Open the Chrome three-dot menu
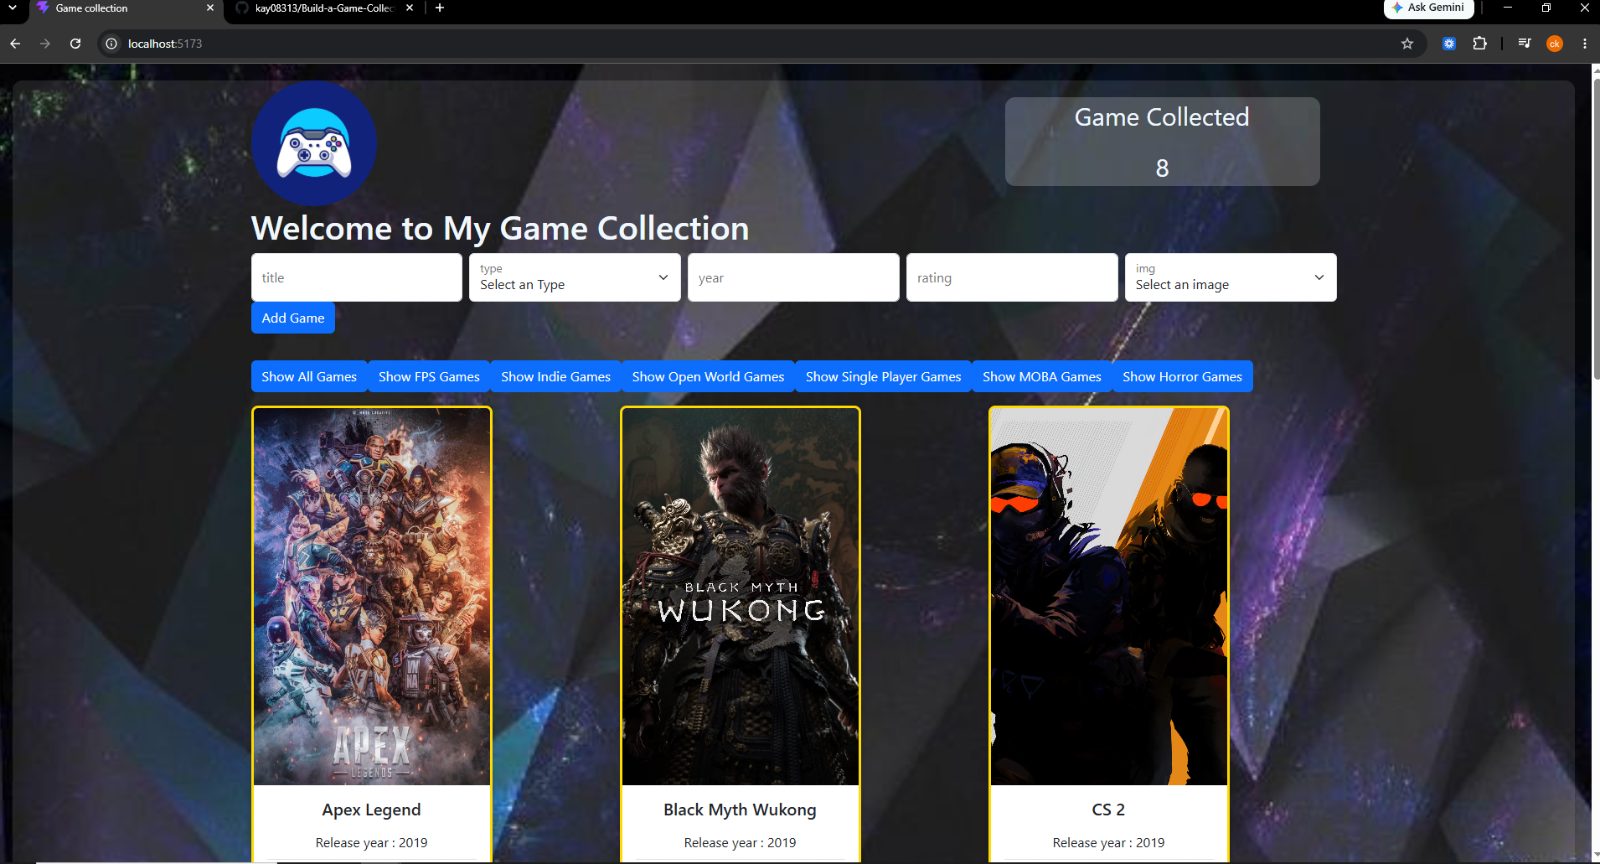This screenshot has height=864, width=1600. click(x=1585, y=43)
